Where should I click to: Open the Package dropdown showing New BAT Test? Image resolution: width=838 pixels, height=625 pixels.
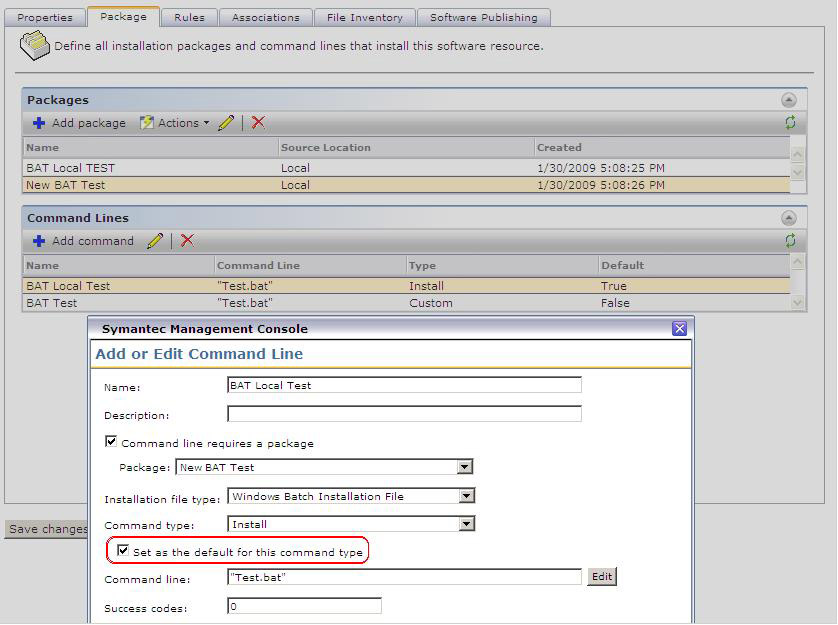(x=464, y=467)
